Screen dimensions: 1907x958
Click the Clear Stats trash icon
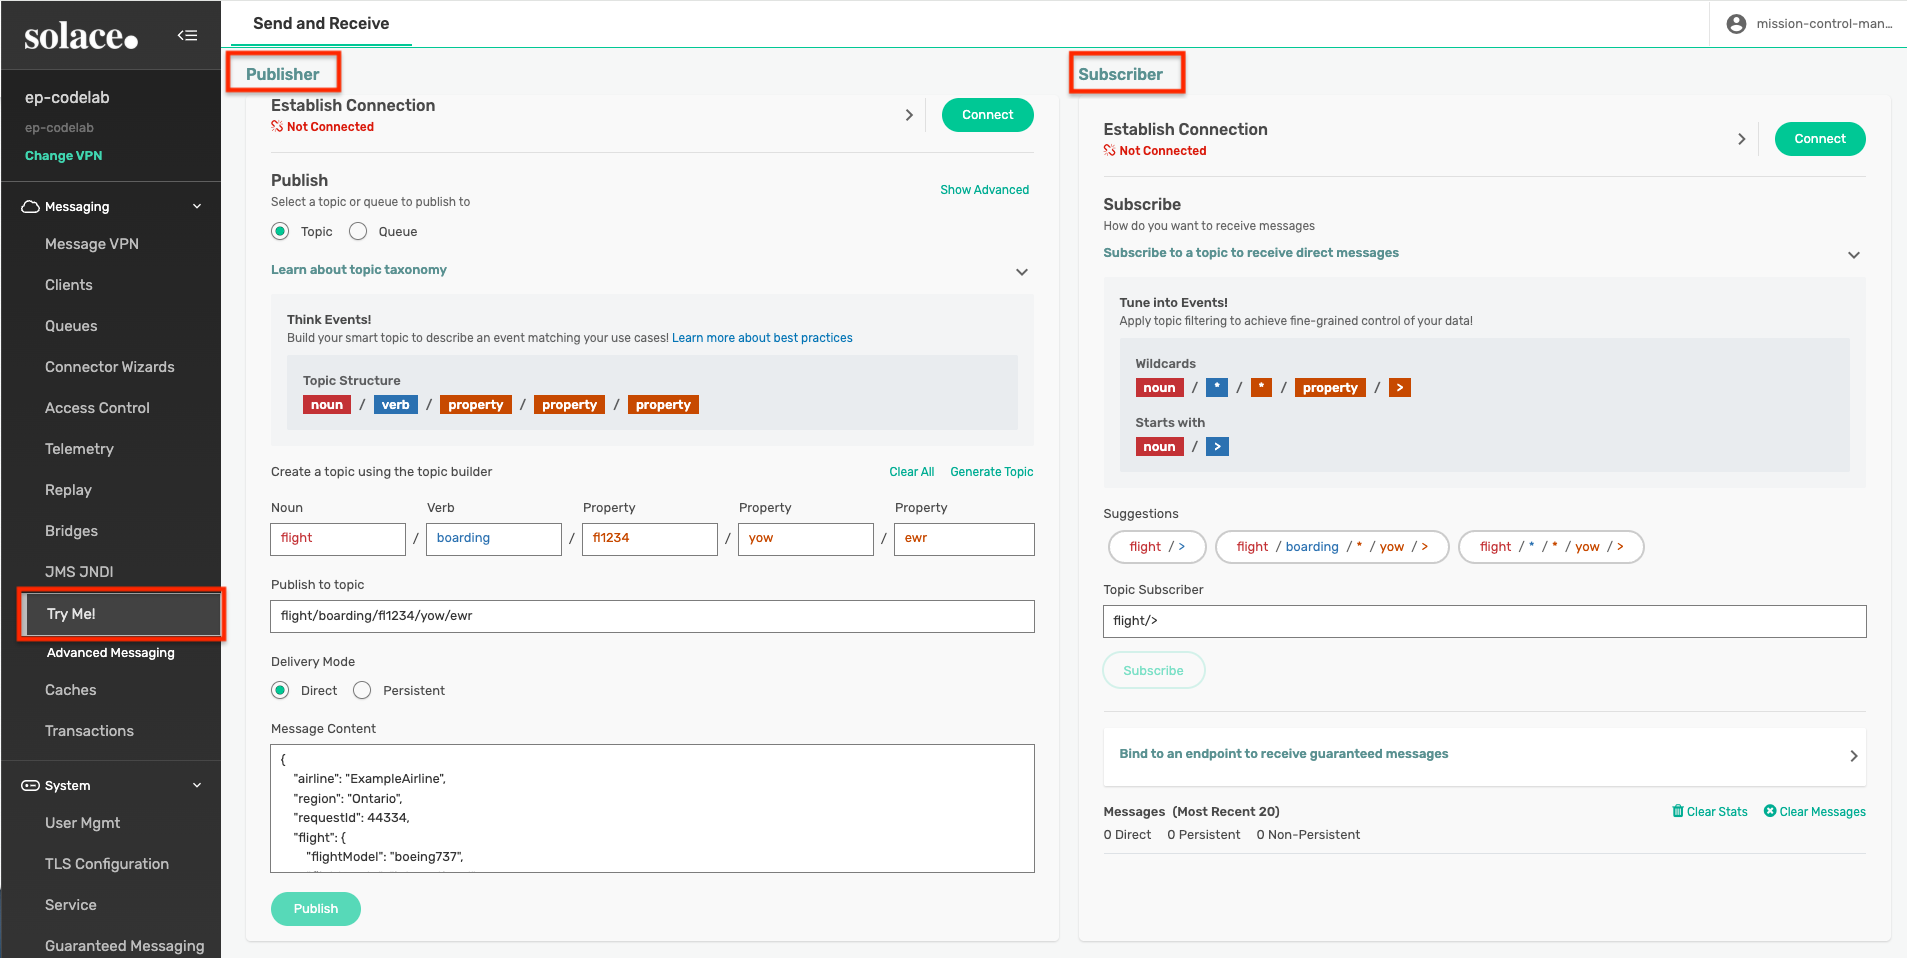click(x=1678, y=811)
